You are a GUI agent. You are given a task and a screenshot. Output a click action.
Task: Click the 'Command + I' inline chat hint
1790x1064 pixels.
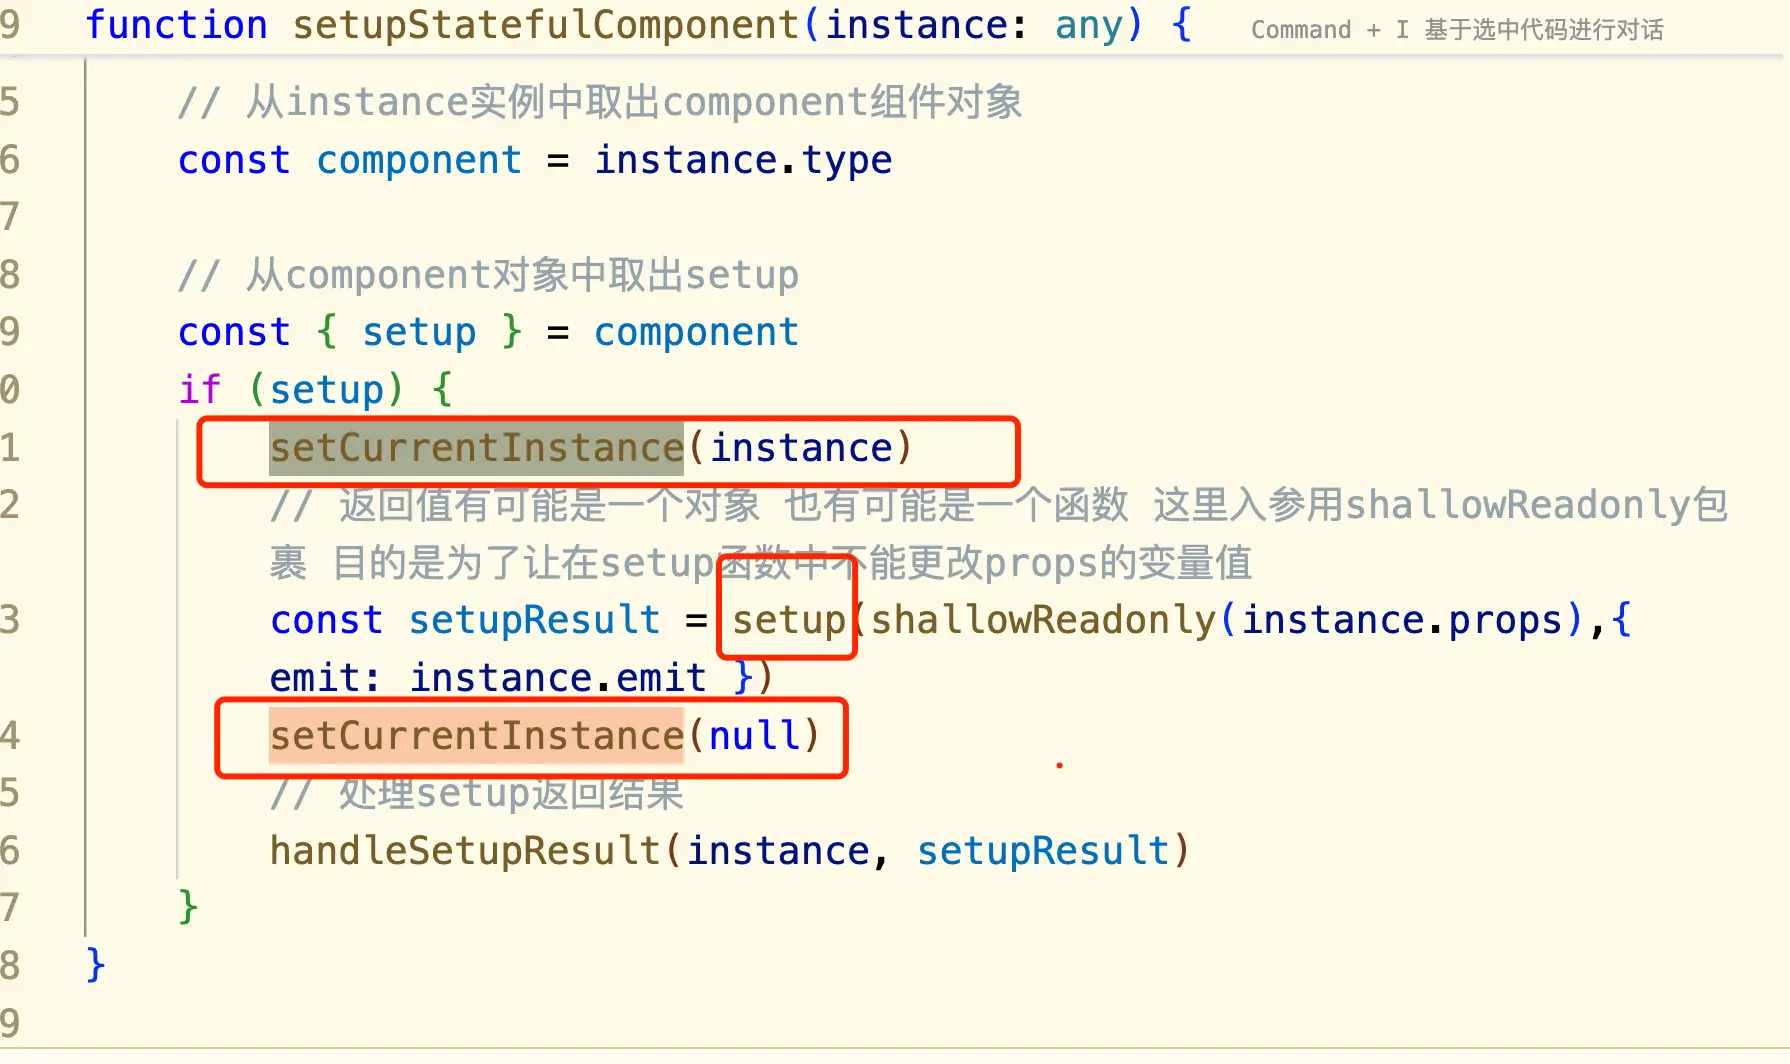[x=1457, y=30]
